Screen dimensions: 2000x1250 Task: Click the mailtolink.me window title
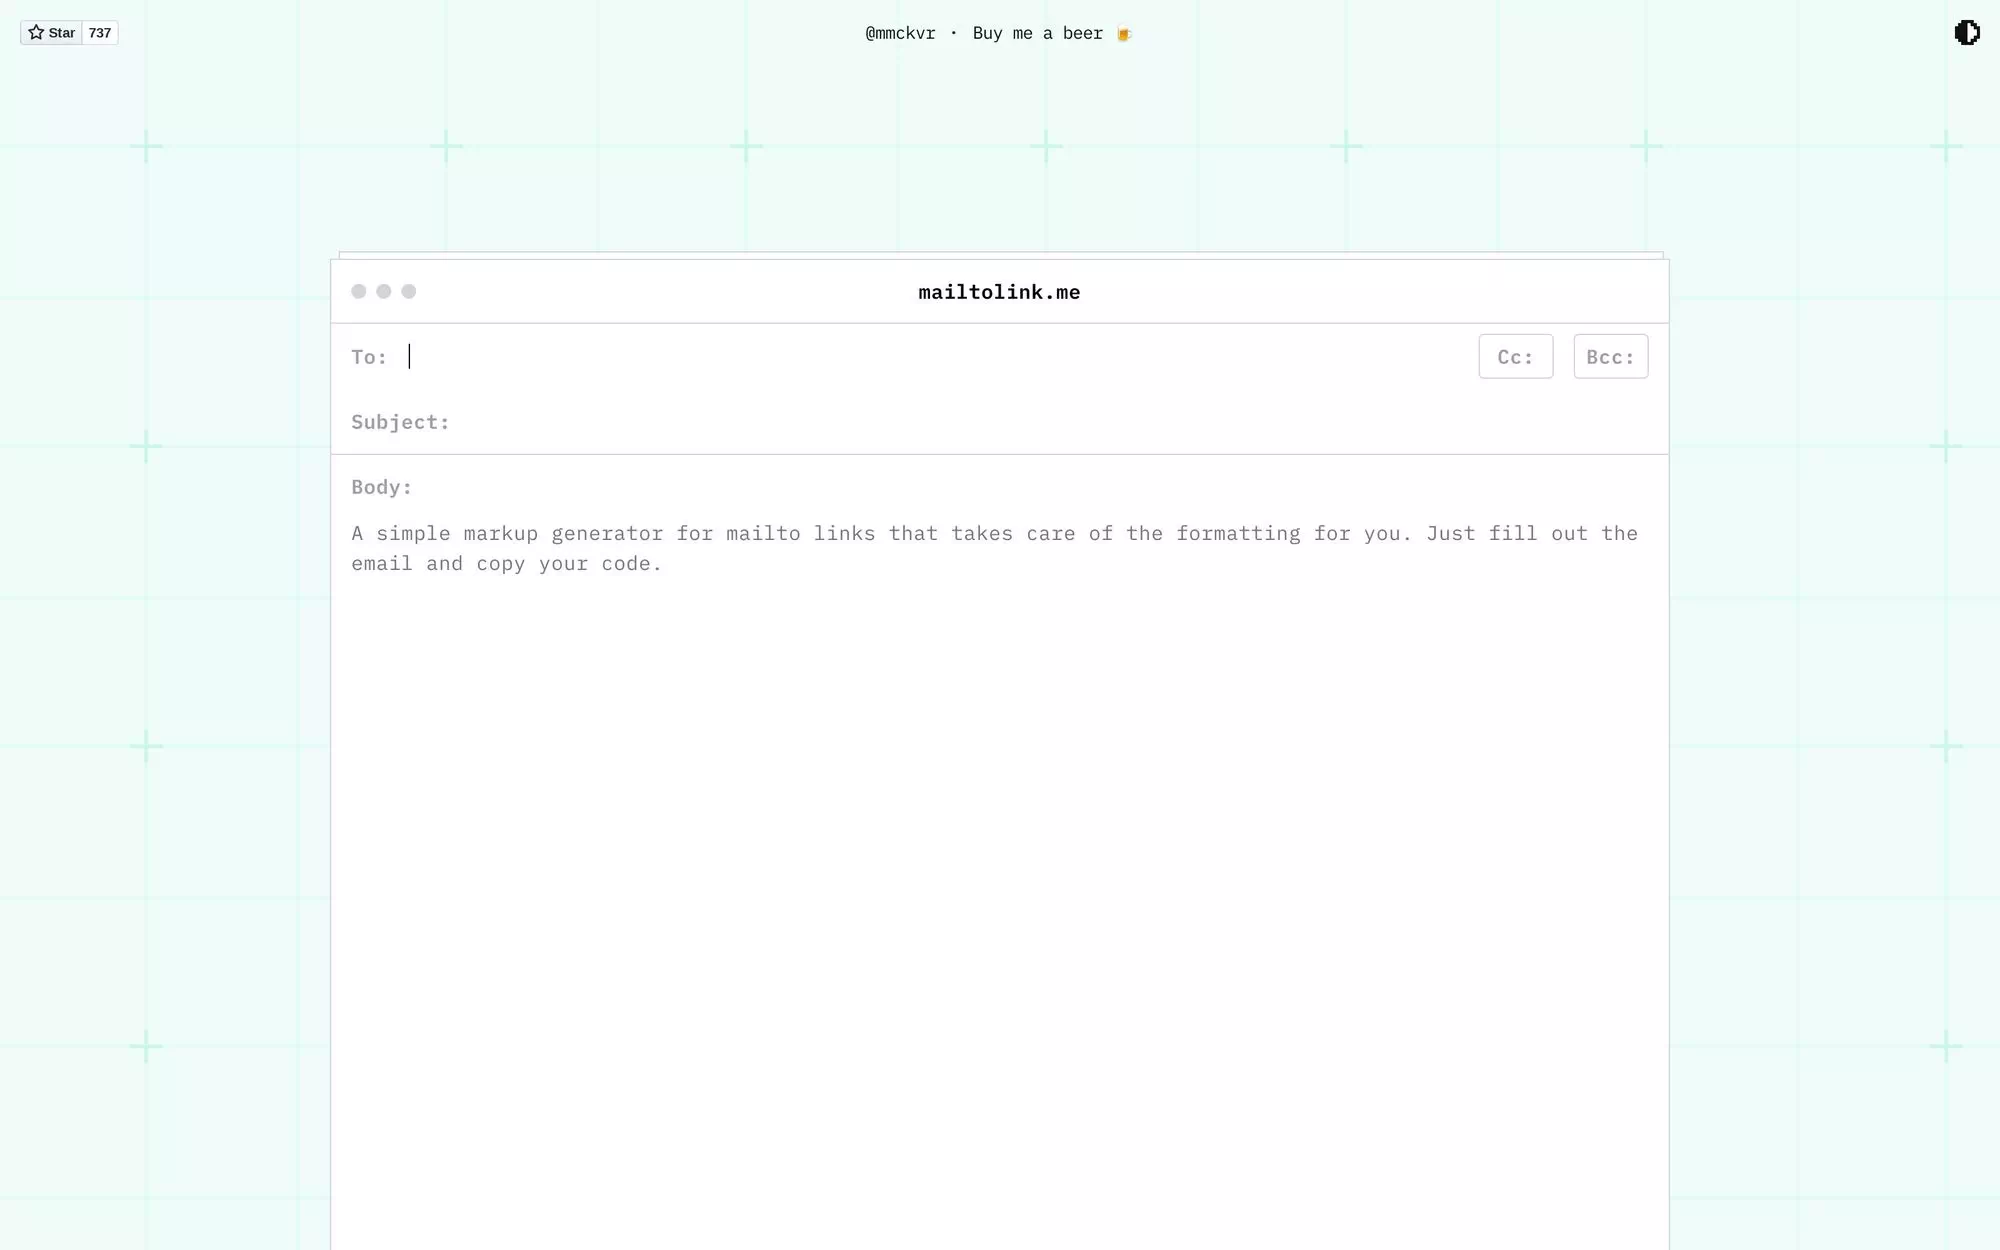click(x=999, y=292)
